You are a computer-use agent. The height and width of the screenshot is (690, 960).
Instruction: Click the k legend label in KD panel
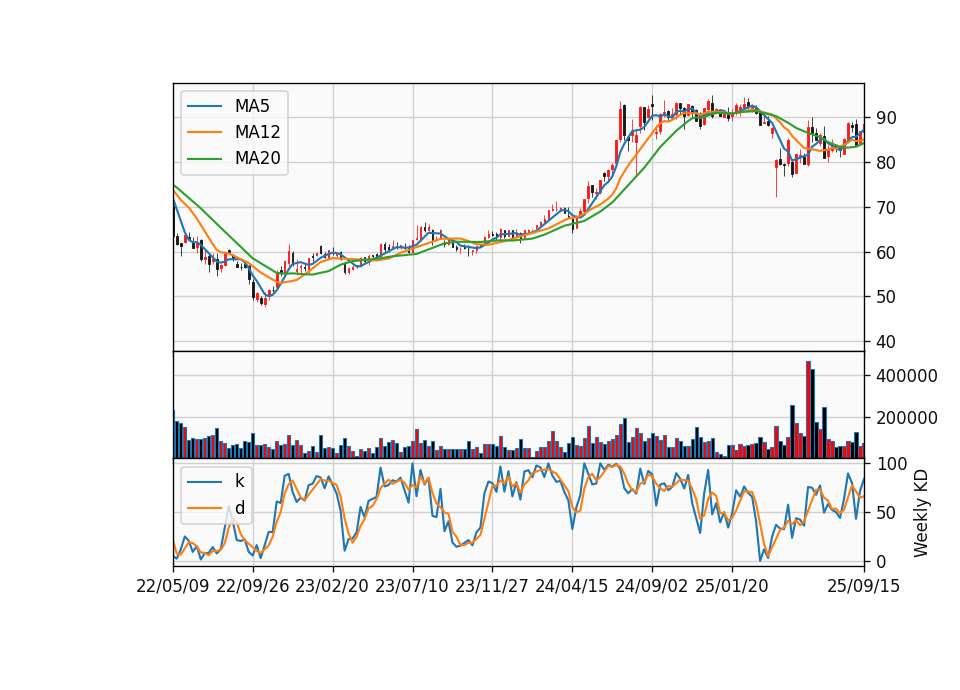(x=239, y=481)
